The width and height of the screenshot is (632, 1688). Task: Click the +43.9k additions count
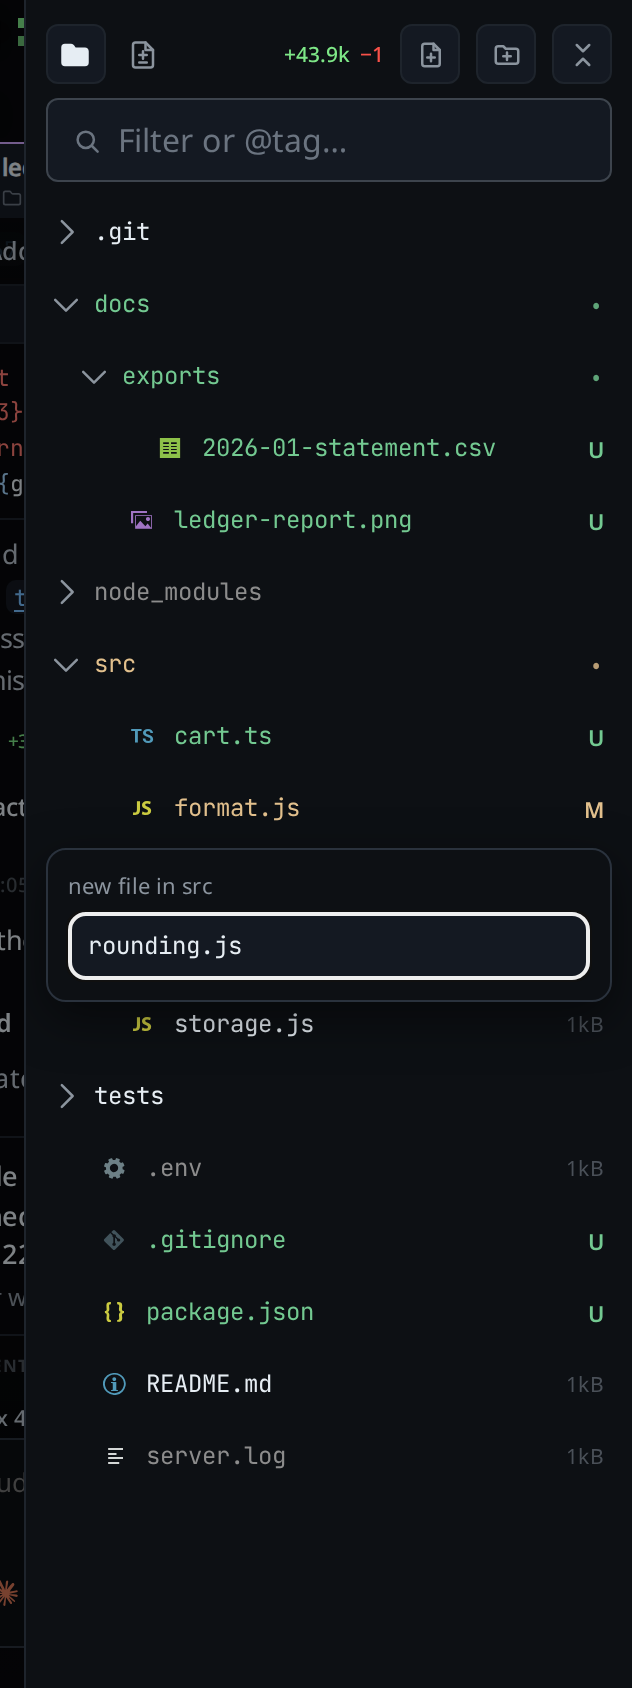coord(317,55)
